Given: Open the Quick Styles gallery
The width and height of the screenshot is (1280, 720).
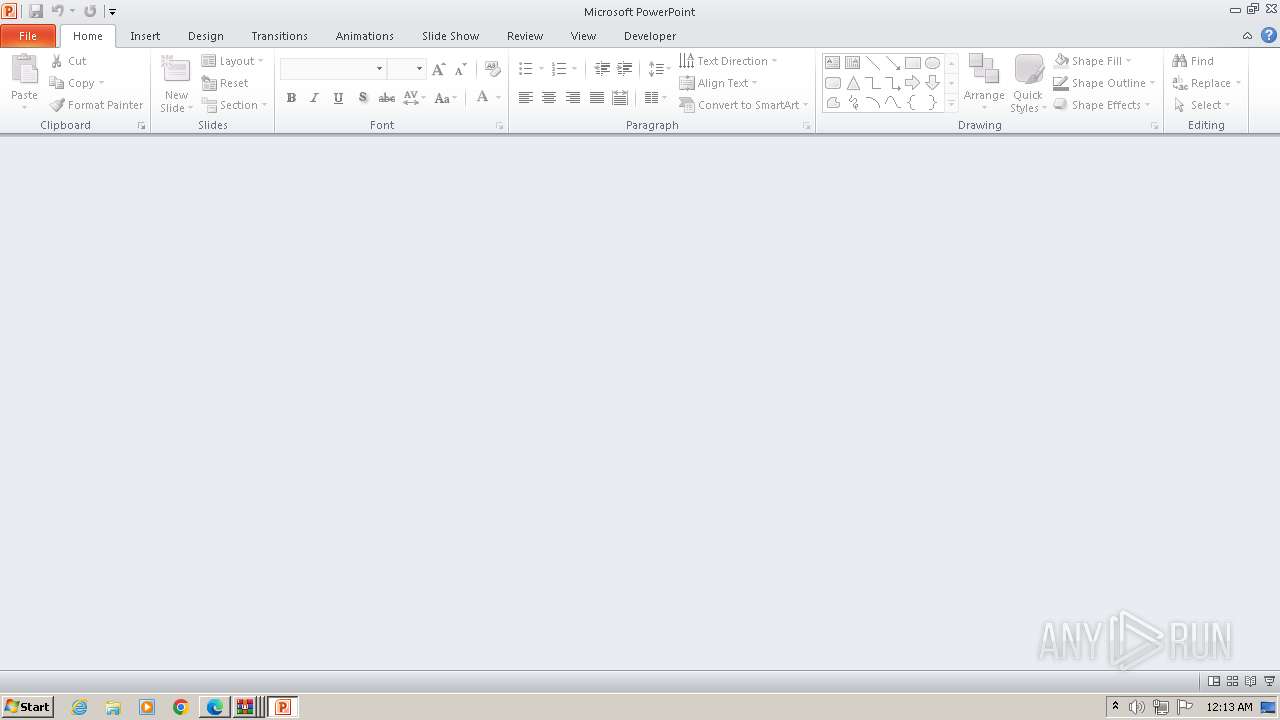Looking at the screenshot, I should coord(1028,83).
